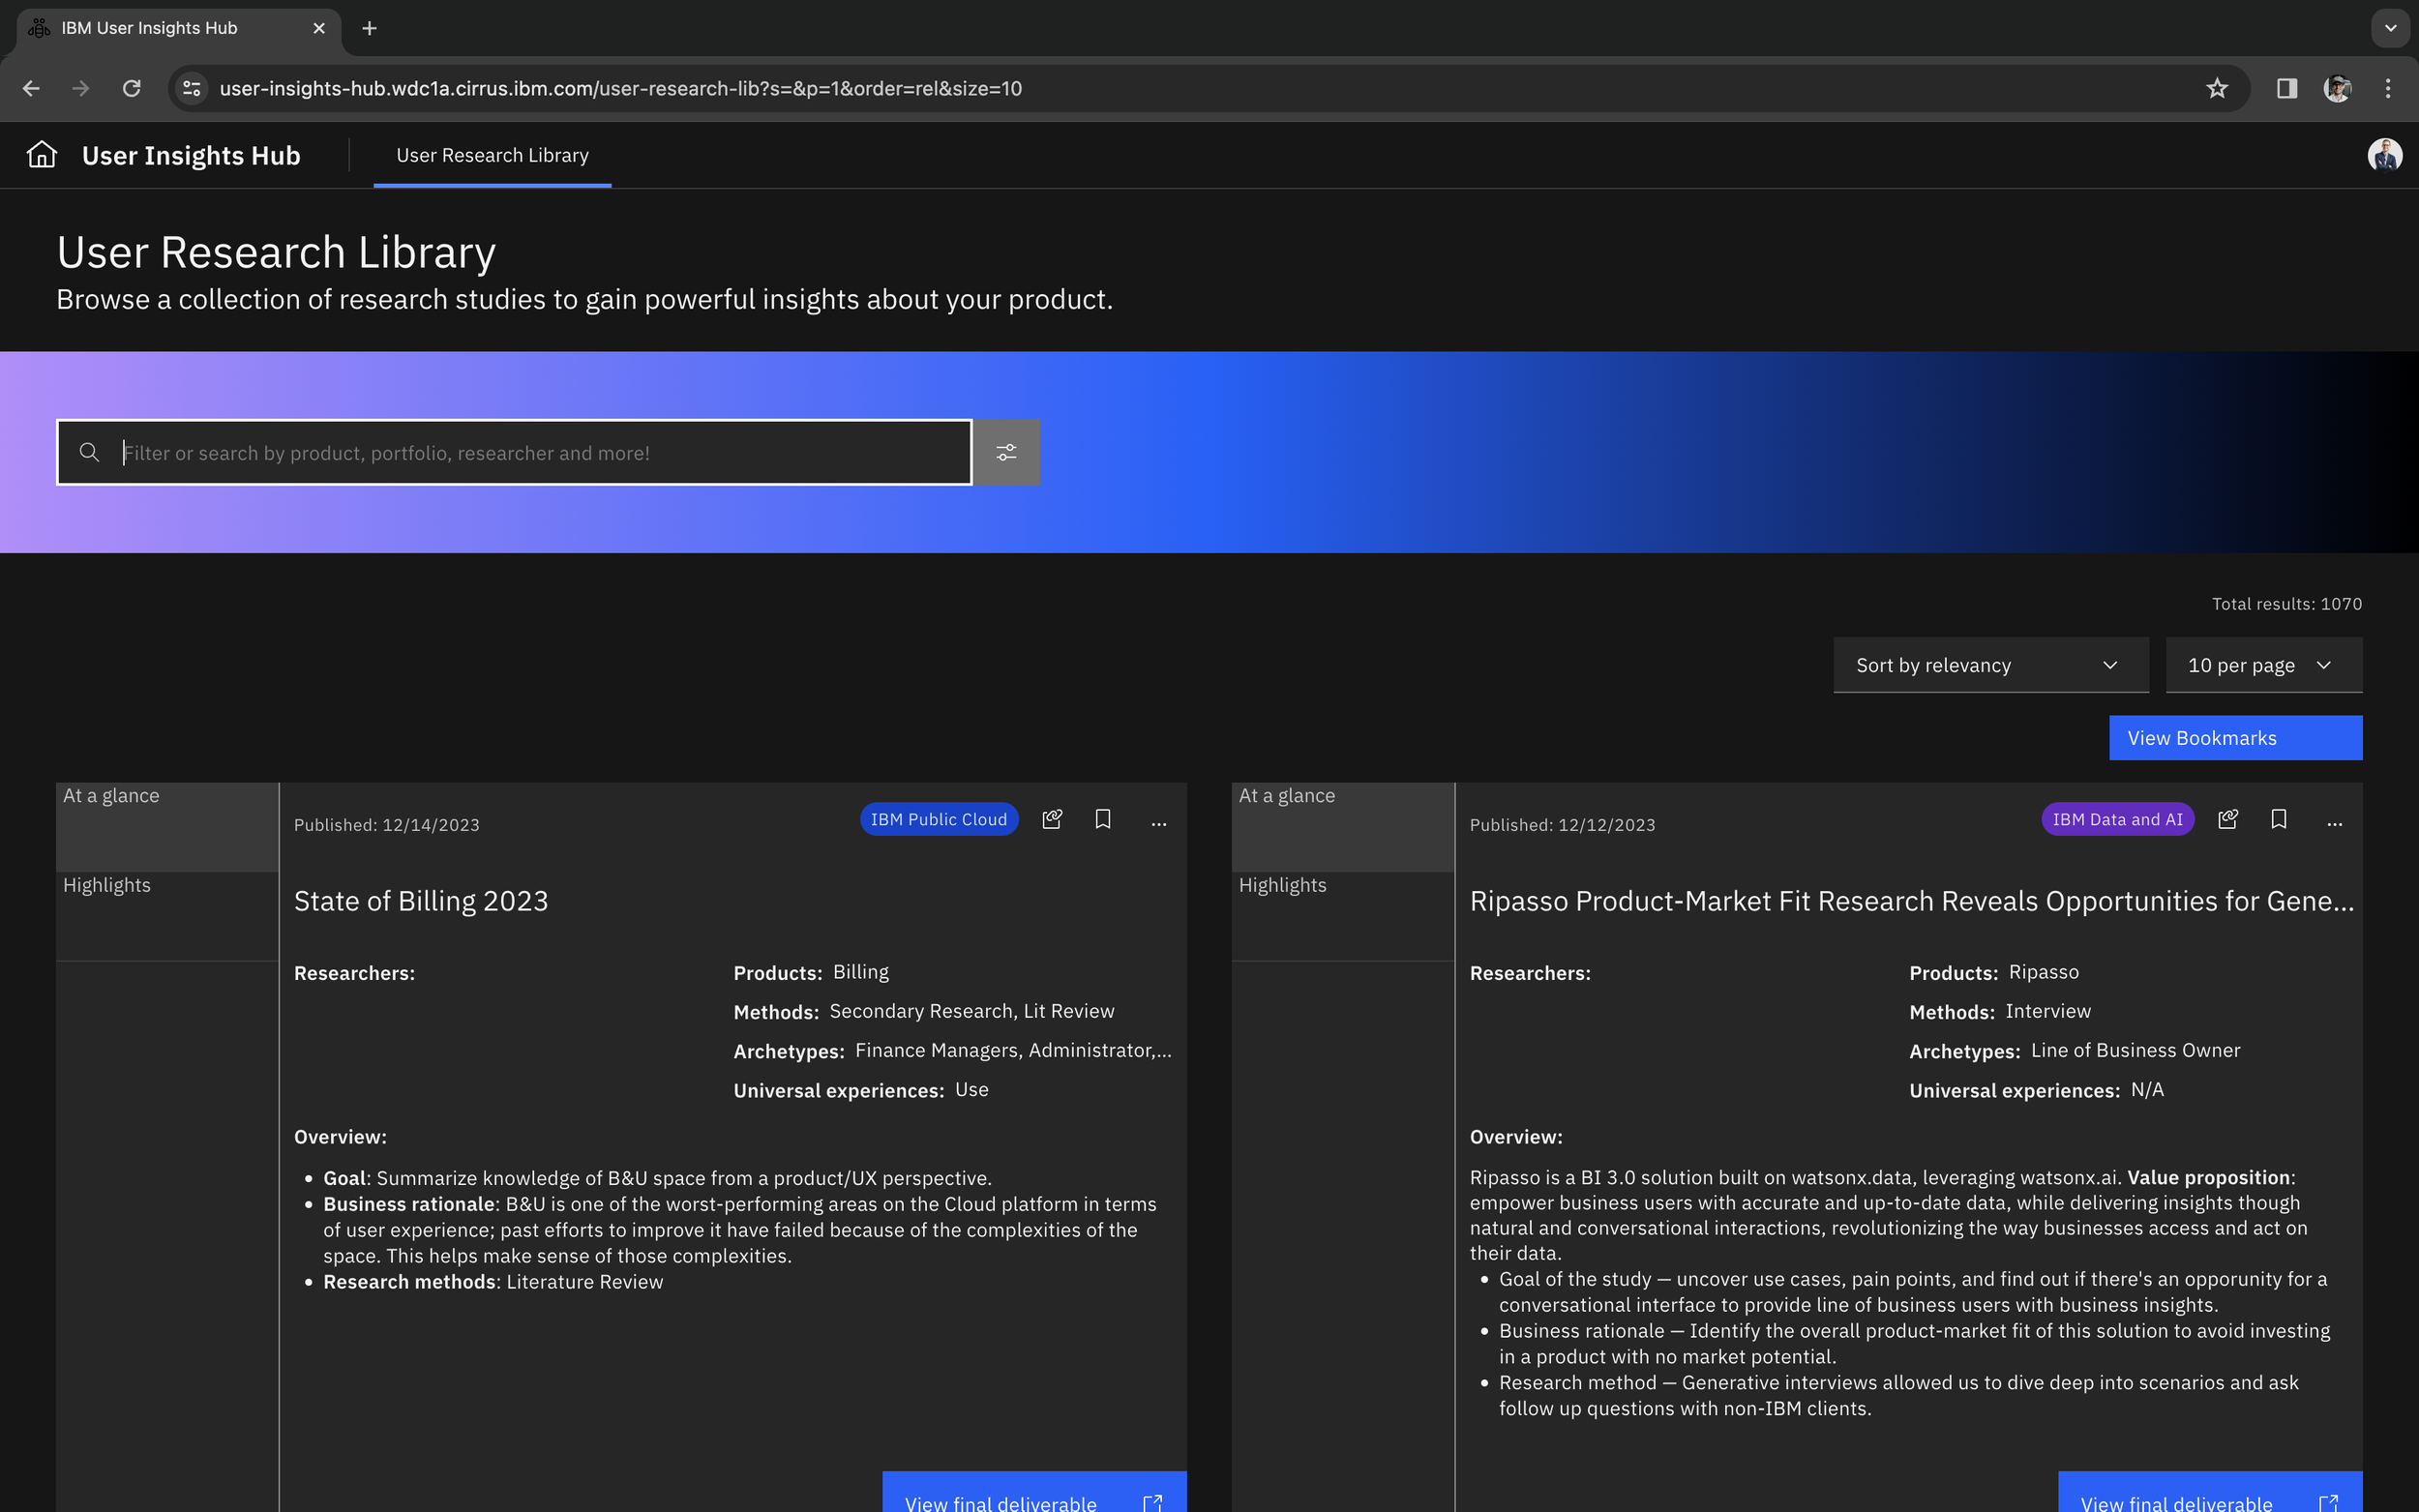Open the Chrome profile avatar
This screenshot has height=1512, width=2419.
click(x=2338, y=88)
